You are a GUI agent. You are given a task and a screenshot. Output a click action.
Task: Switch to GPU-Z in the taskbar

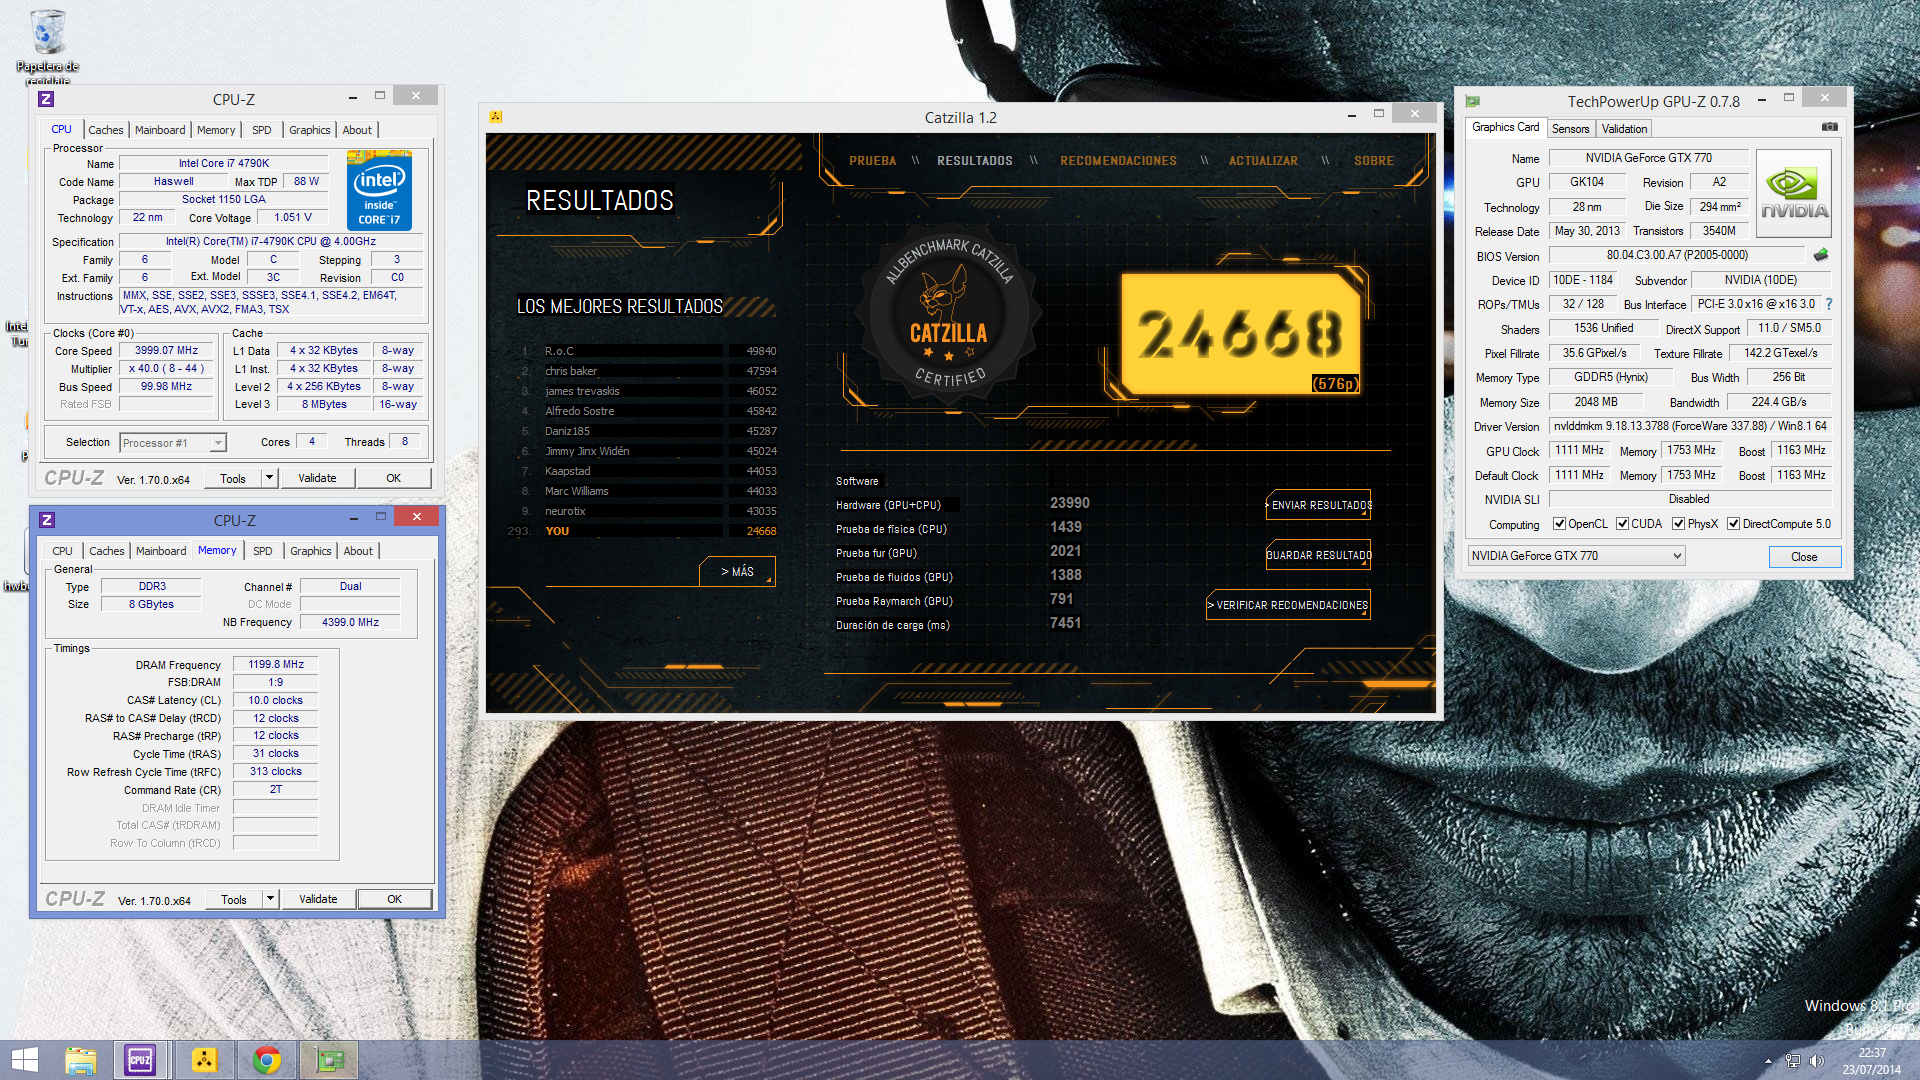coord(329,1060)
